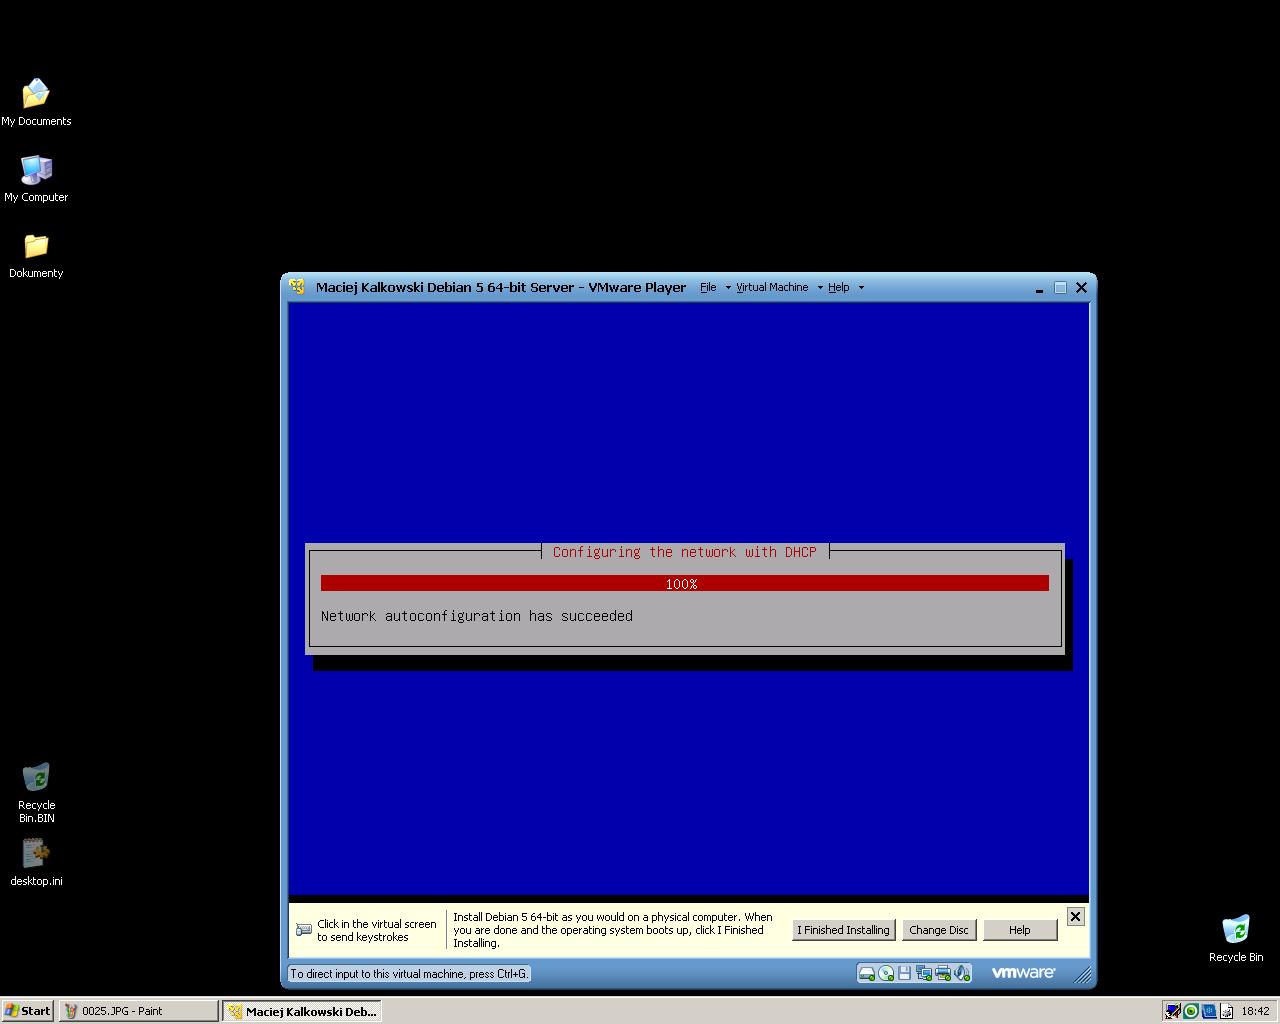The image size is (1280, 1024).
Task: Open My Documents desktop icon
Action: (x=36, y=103)
